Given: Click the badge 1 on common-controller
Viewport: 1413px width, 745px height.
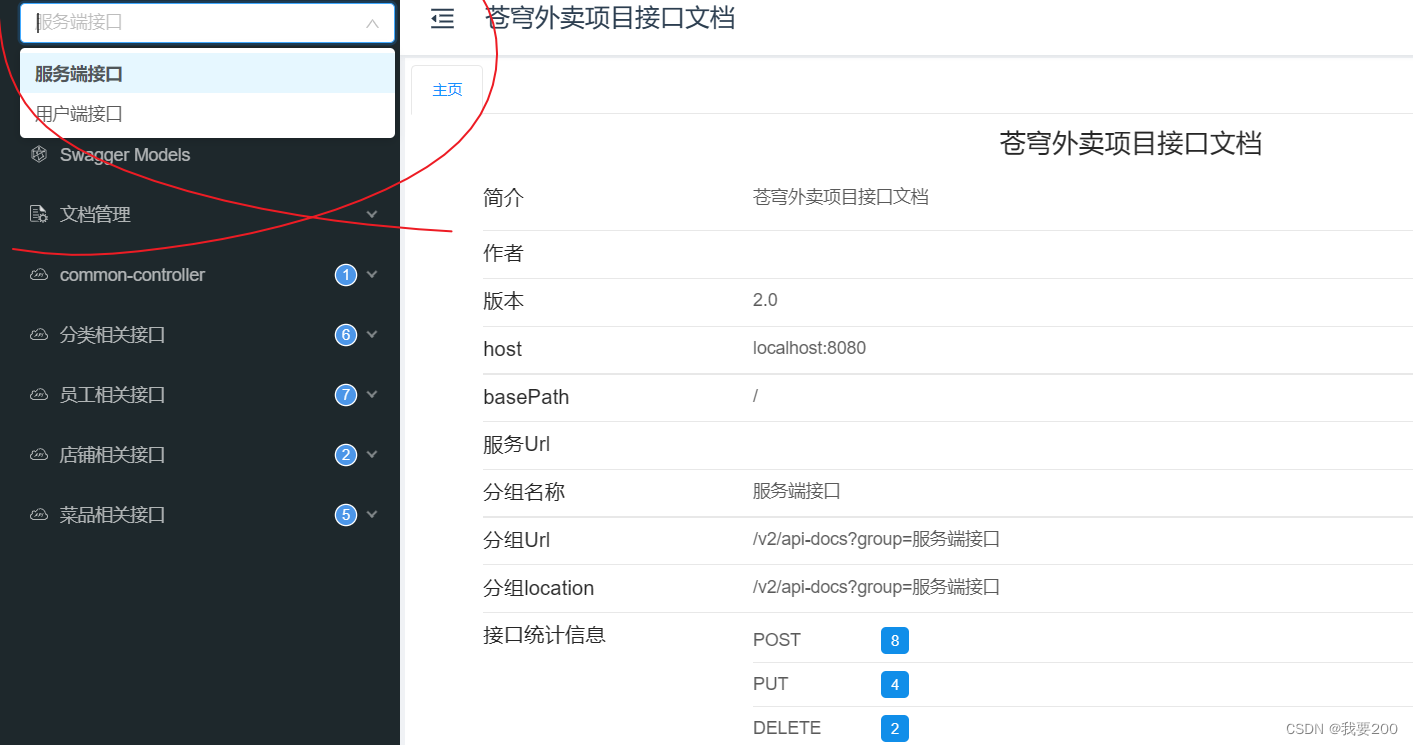Looking at the screenshot, I should coord(346,275).
